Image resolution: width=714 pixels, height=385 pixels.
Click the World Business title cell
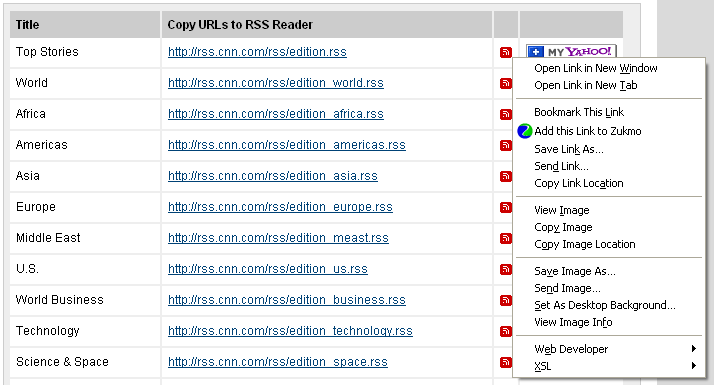(85, 300)
